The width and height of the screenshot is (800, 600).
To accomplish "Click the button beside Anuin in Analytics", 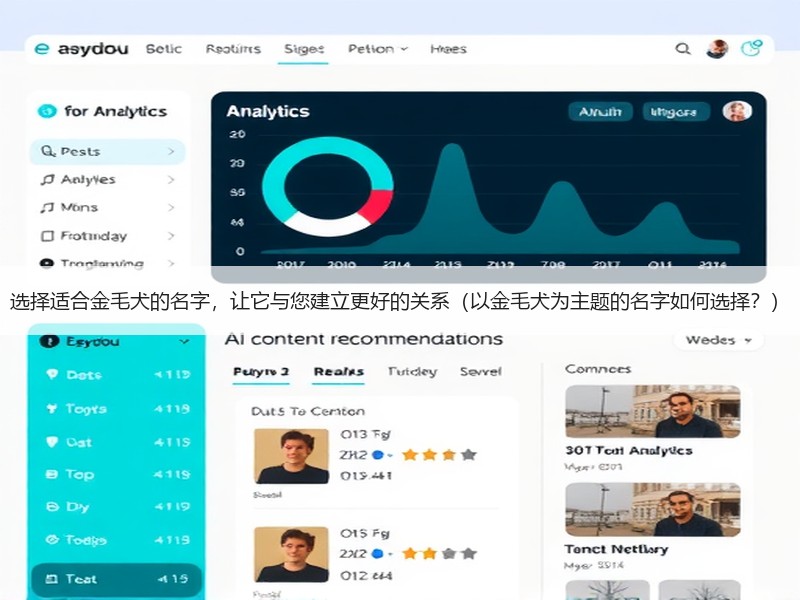I will pyautogui.click(x=676, y=112).
